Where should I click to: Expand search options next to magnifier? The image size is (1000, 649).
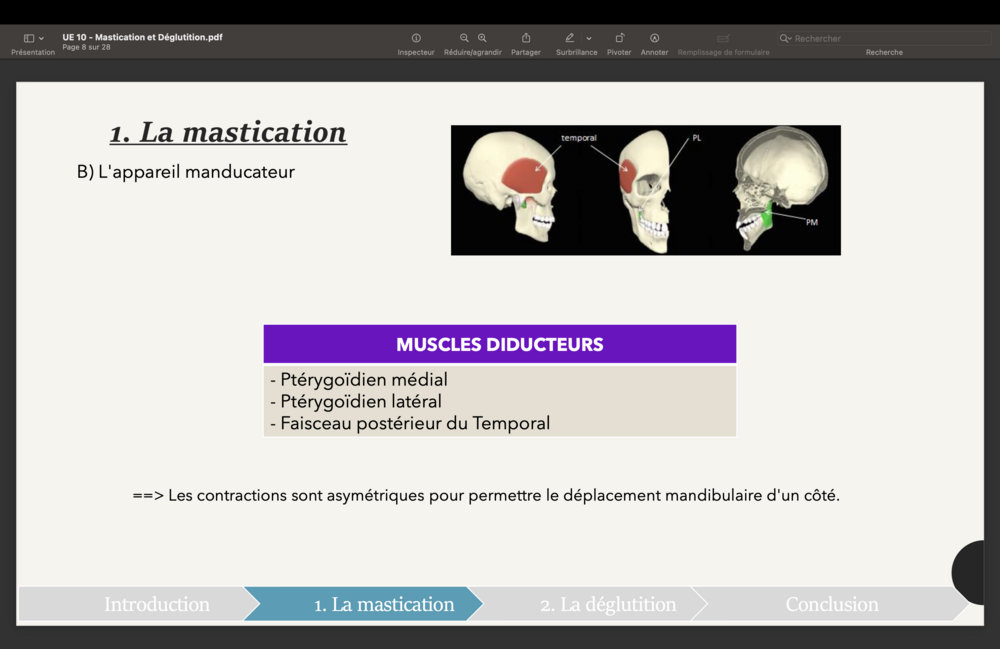pos(787,38)
